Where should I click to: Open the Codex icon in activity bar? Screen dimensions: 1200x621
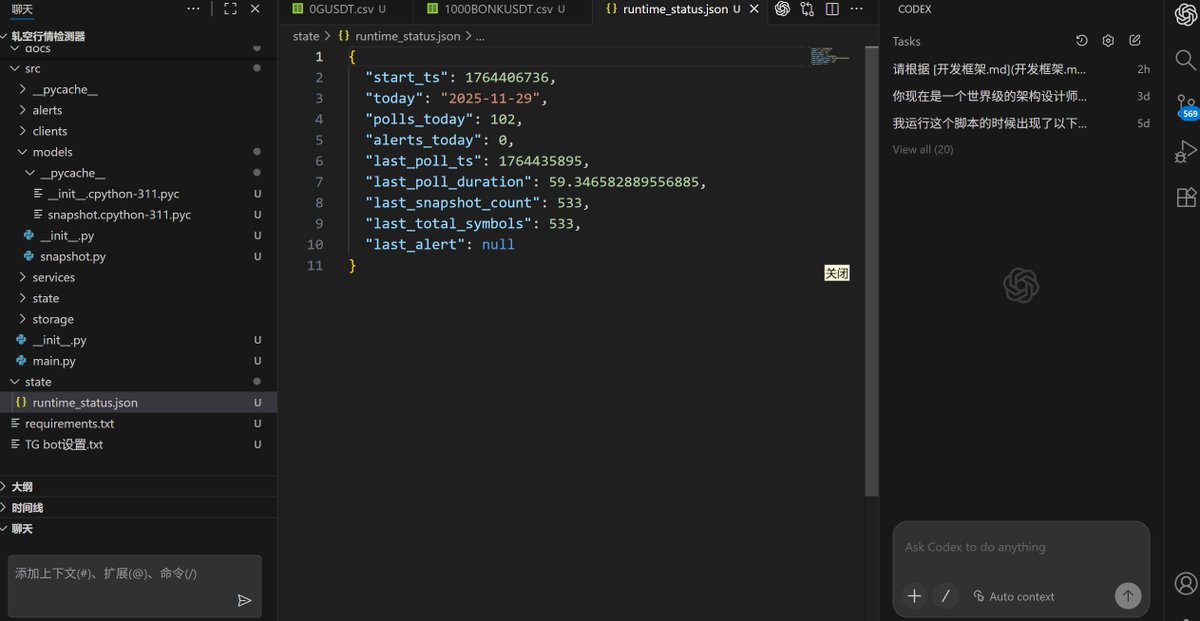coord(1186,14)
